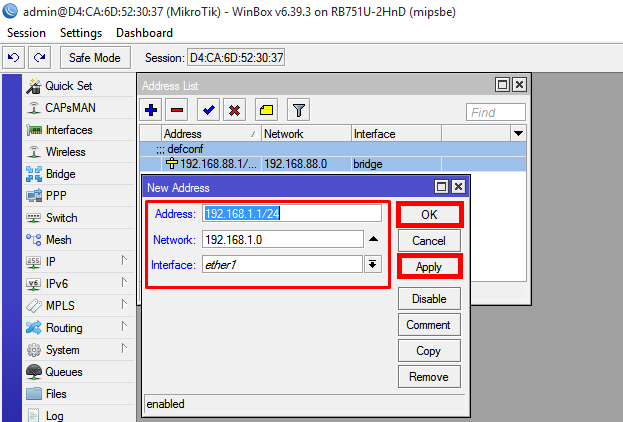This screenshot has height=422, width=623.
Task: Open Queues in the sidebar
Action: [79, 372]
